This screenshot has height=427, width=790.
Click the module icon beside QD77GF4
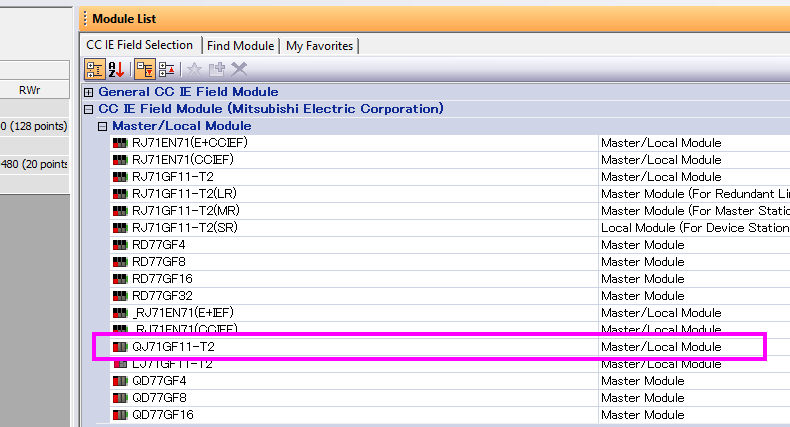coord(120,381)
